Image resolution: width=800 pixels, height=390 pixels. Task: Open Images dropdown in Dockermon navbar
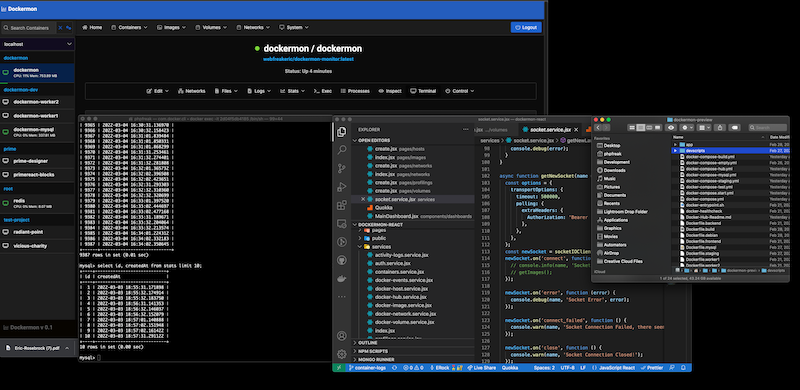point(172,28)
